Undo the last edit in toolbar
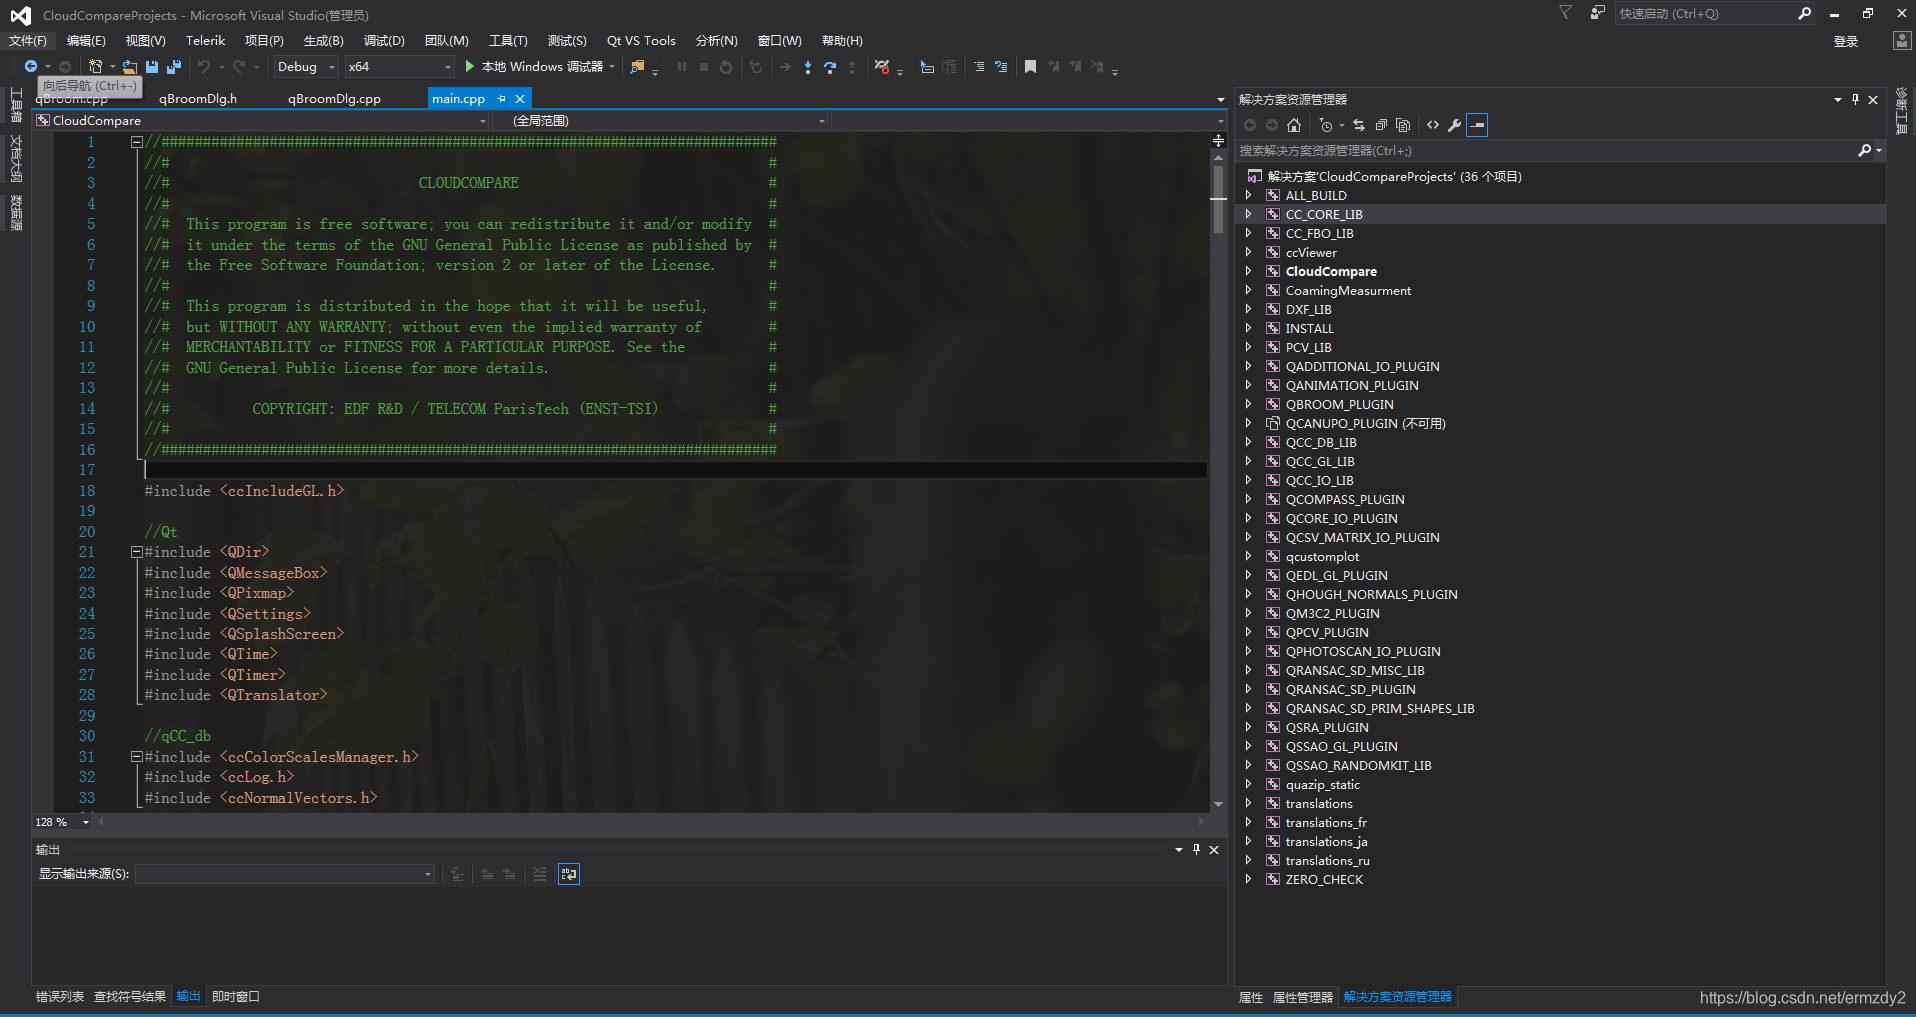This screenshot has height=1017, width=1916. click(x=204, y=67)
